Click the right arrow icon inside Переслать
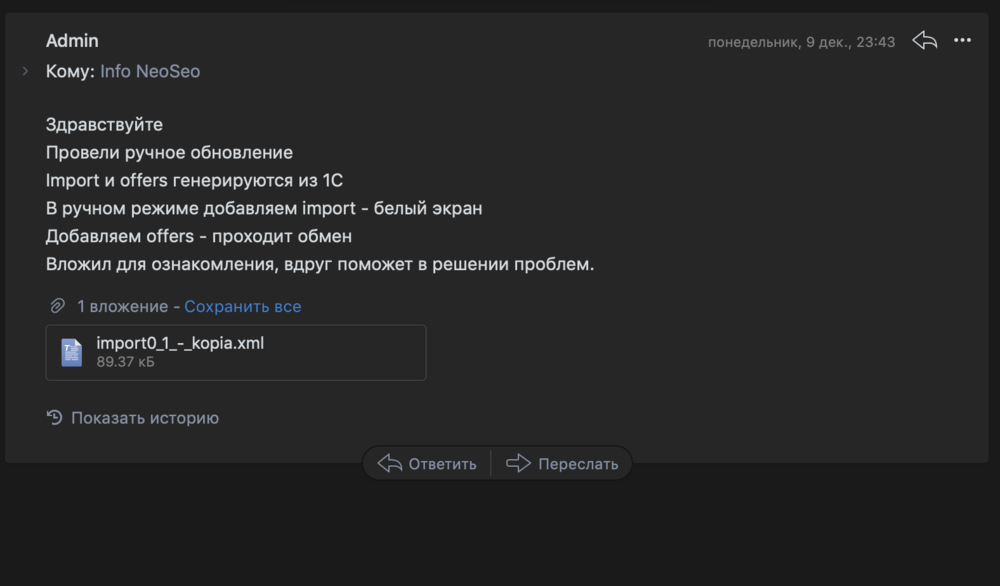Screen dimensions: 1000x586 coord(518,464)
